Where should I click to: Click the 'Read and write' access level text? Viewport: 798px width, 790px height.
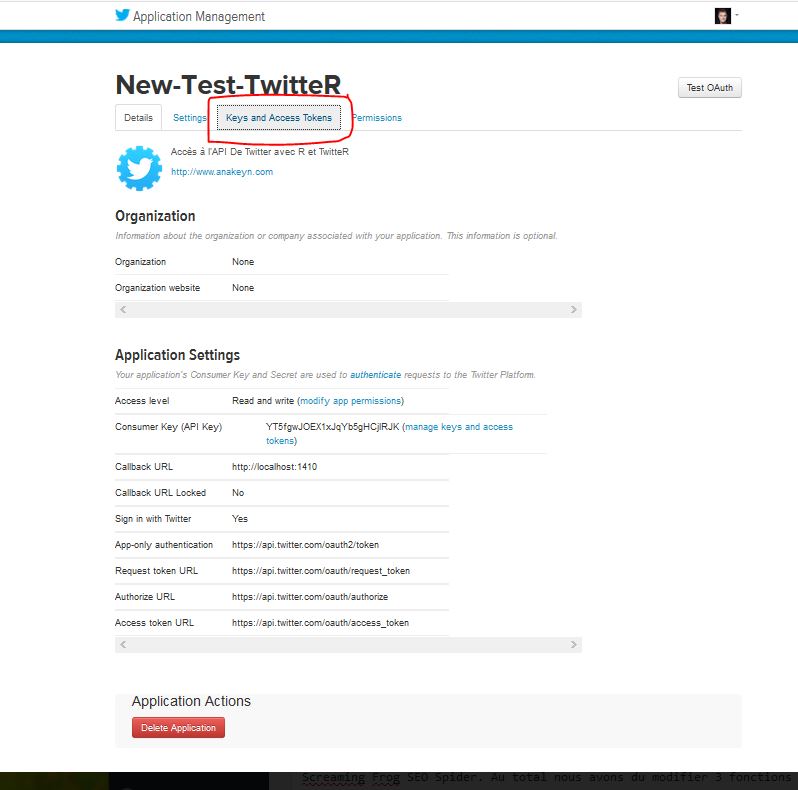tap(263, 401)
